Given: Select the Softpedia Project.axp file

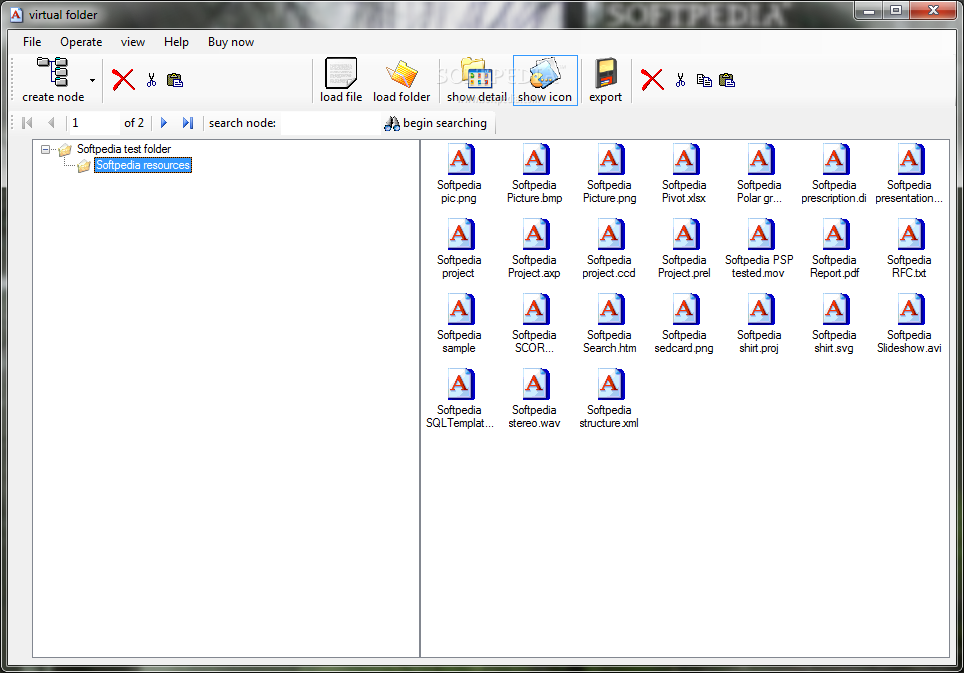Looking at the screenshot, I should tap(534, 248).
